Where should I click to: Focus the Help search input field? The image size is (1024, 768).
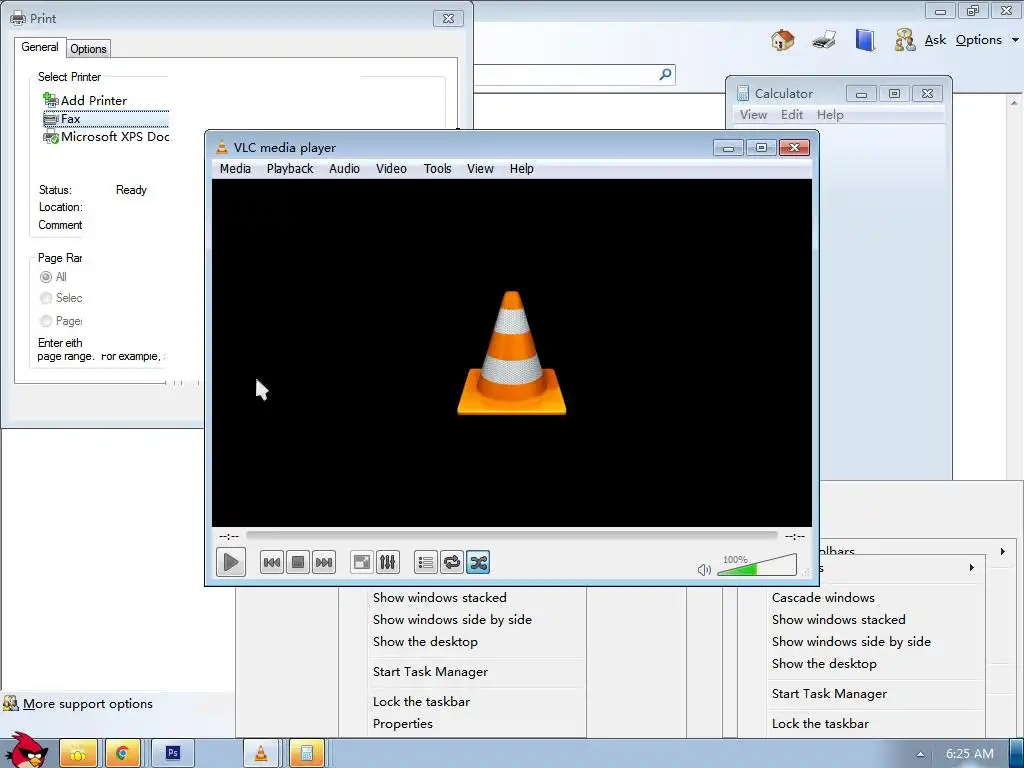point(565,74)
